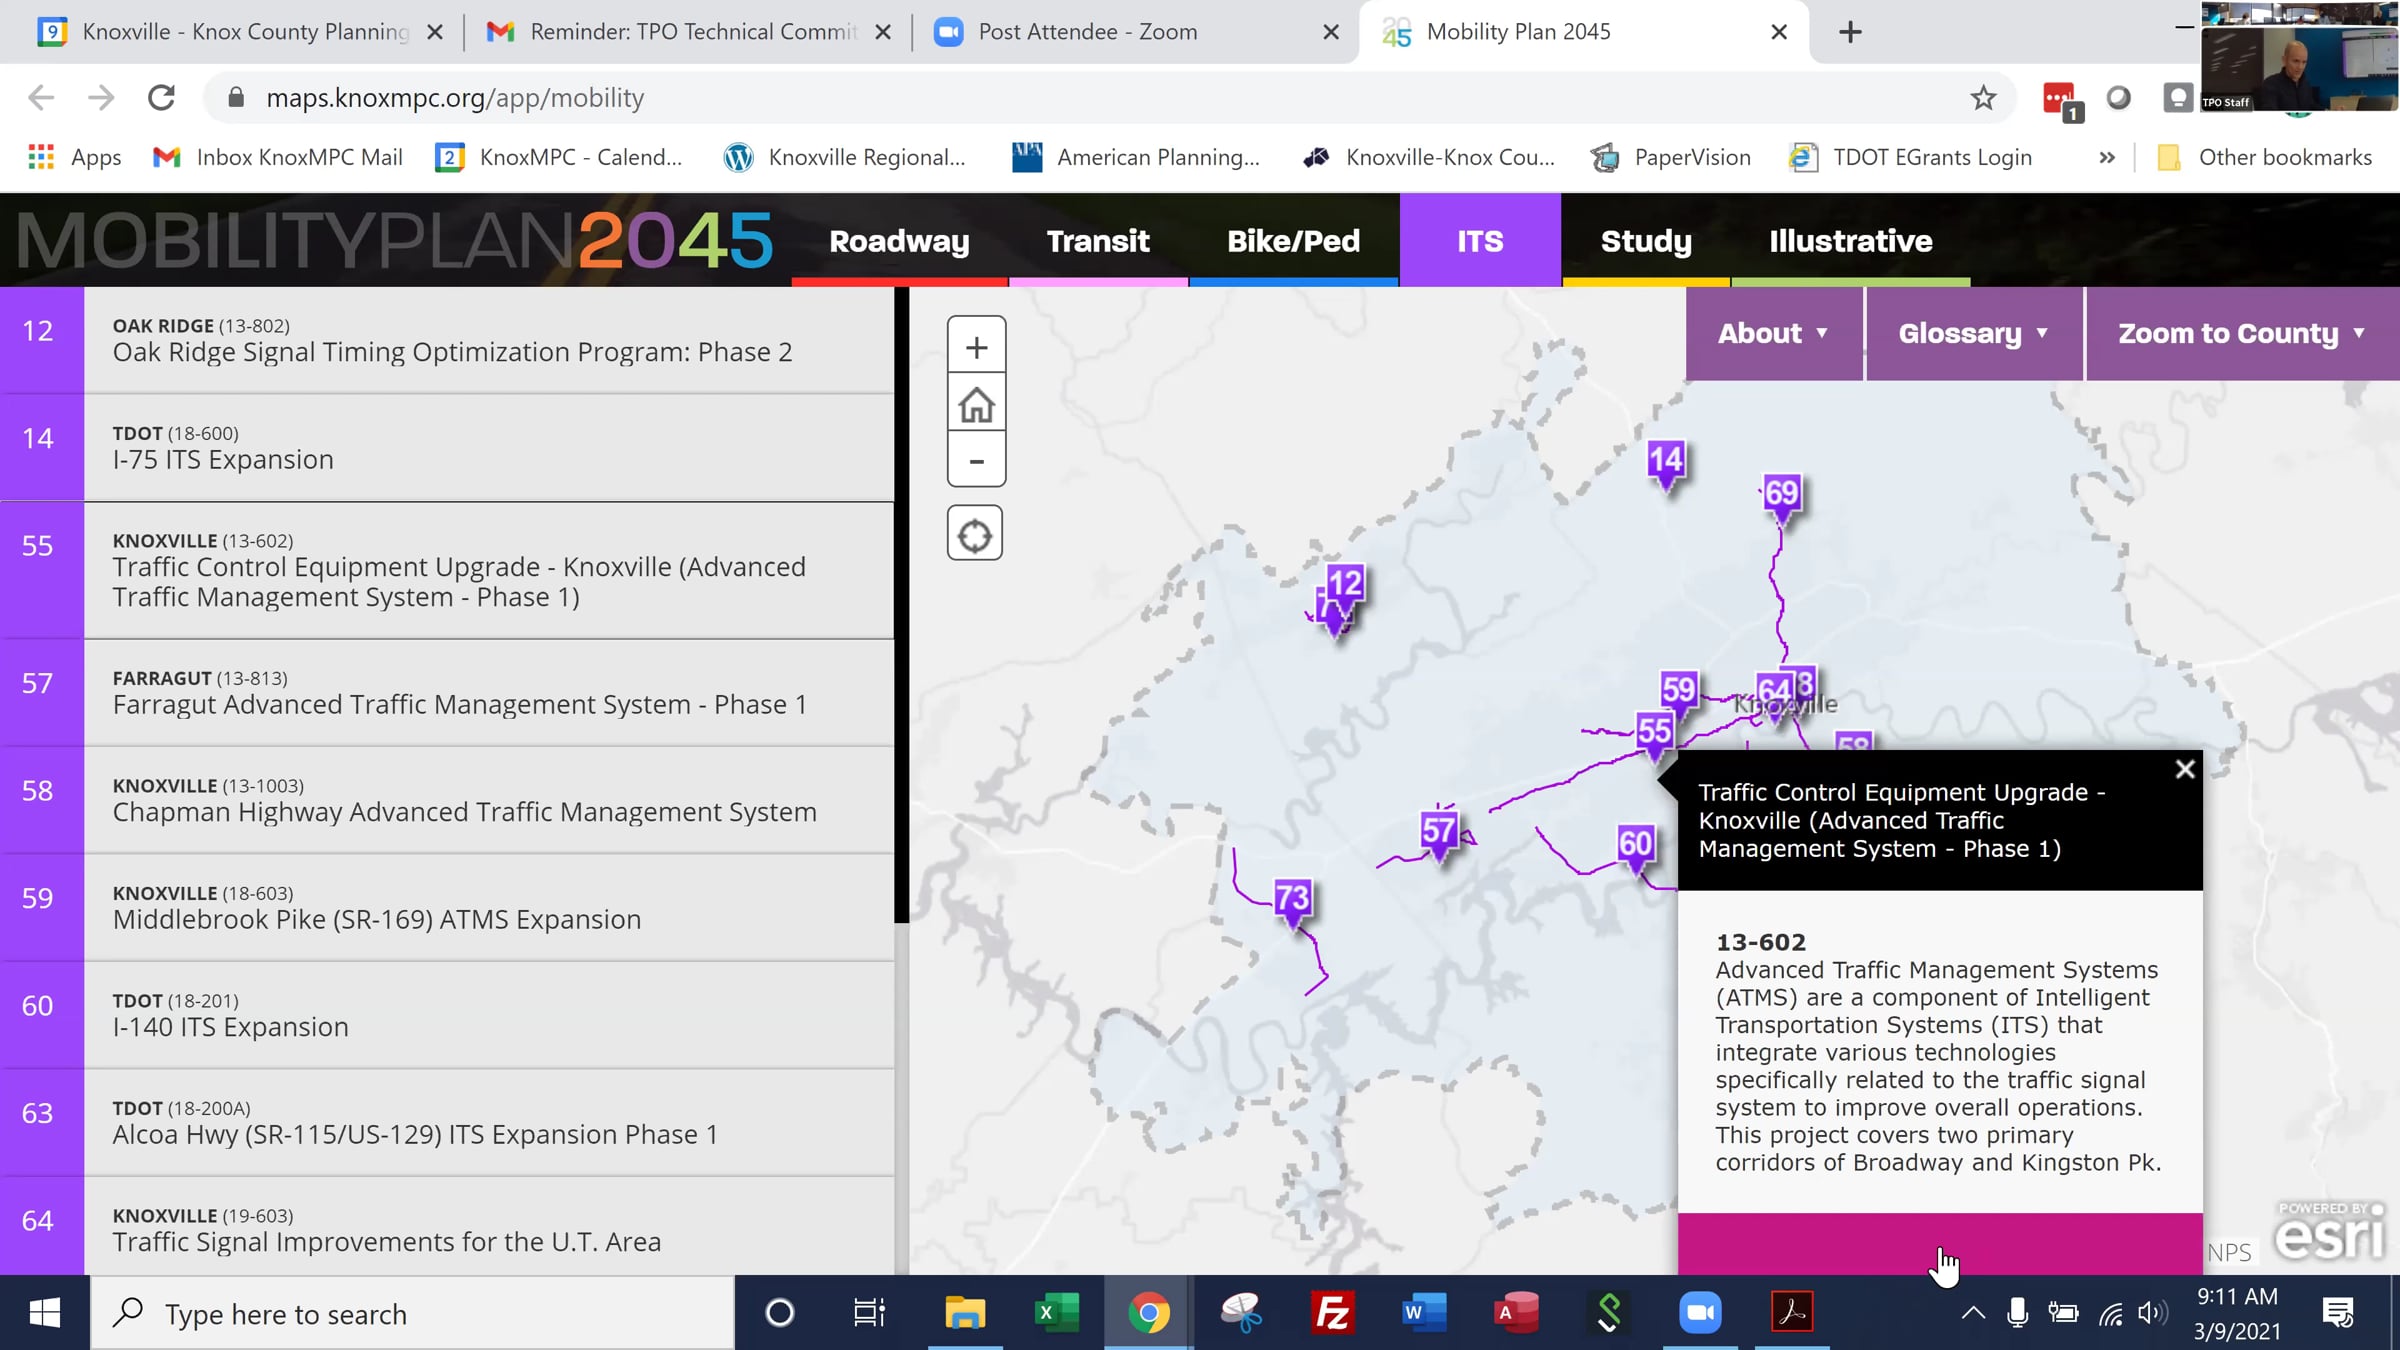Open Task View on the taskbar
Viewport: 2400px width, 1350px height.
(x=869, y=1313)
